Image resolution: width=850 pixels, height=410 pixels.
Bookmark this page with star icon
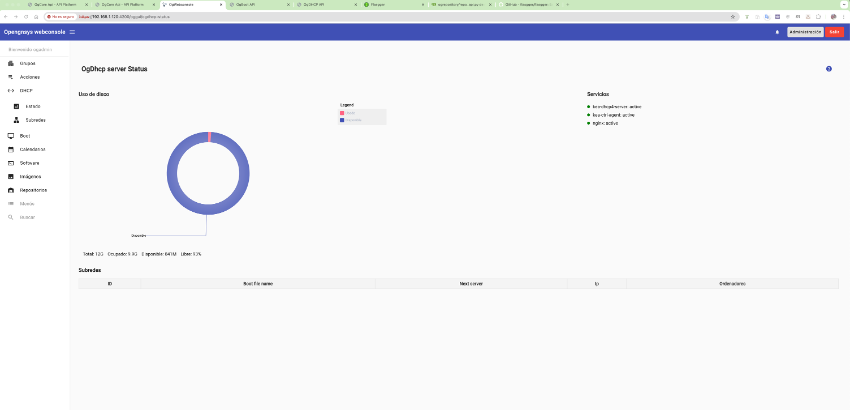[734, 17]
